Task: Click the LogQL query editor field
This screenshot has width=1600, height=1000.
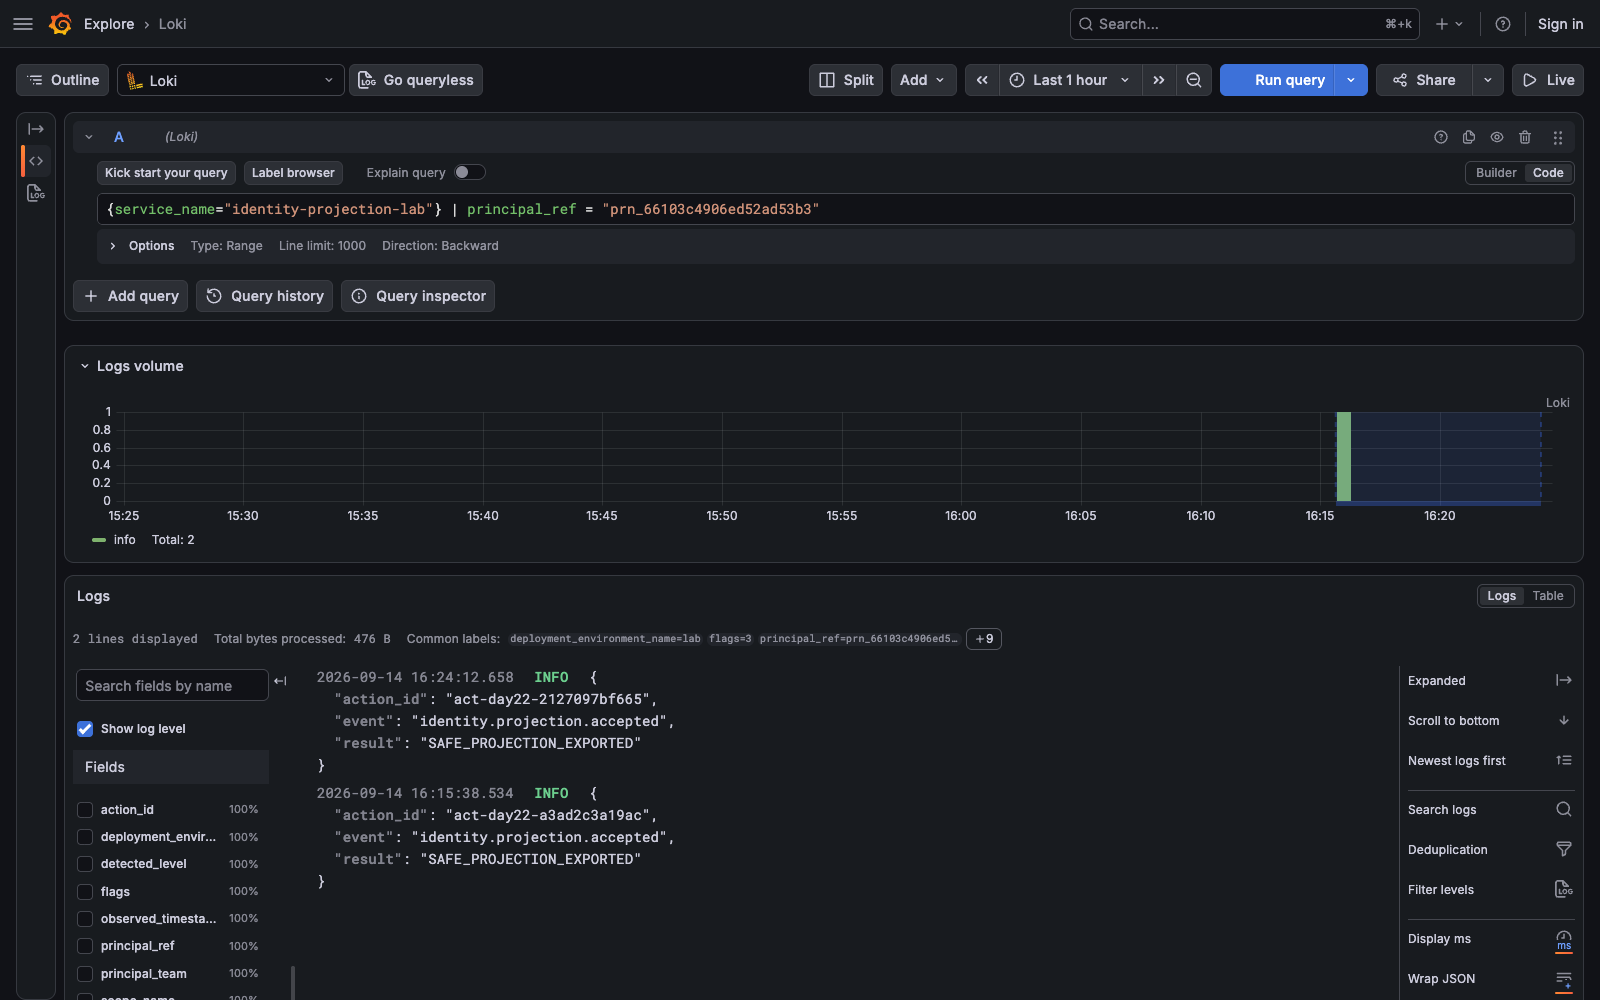Action: [836, 209]
